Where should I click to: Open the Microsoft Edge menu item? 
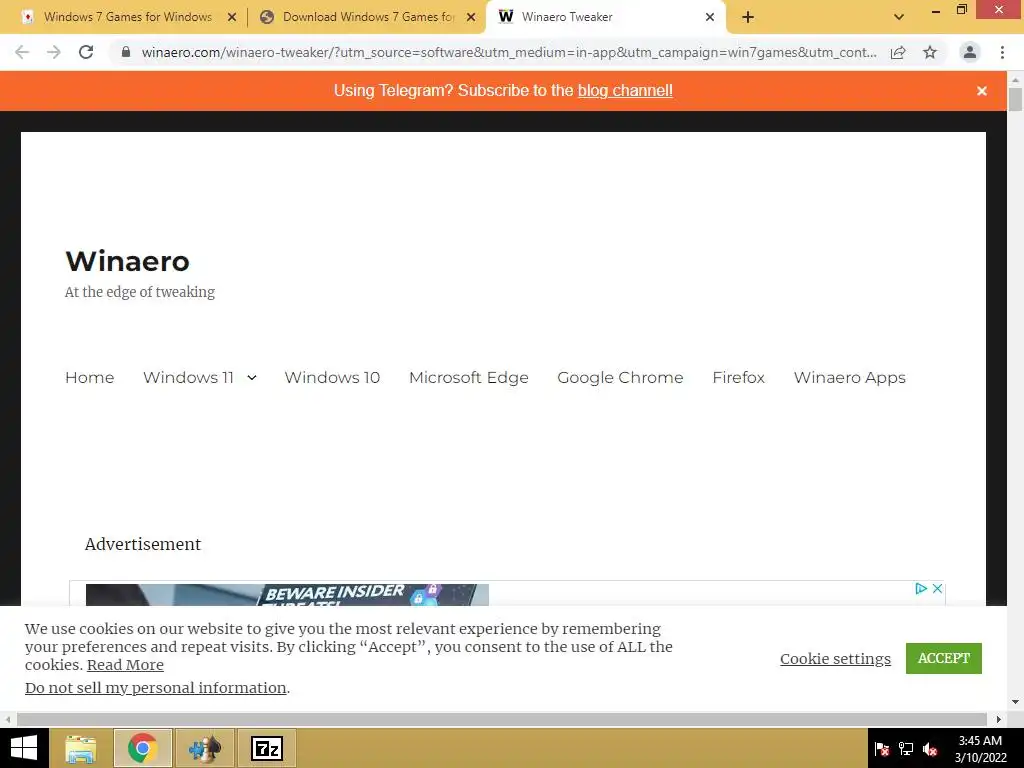click(469, 377)
